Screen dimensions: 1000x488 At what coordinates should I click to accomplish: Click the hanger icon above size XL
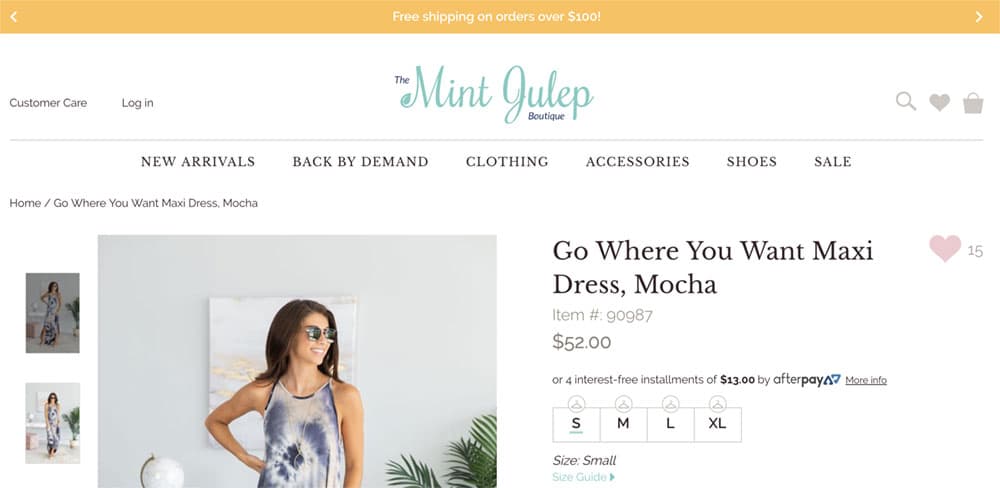(717, 404)
